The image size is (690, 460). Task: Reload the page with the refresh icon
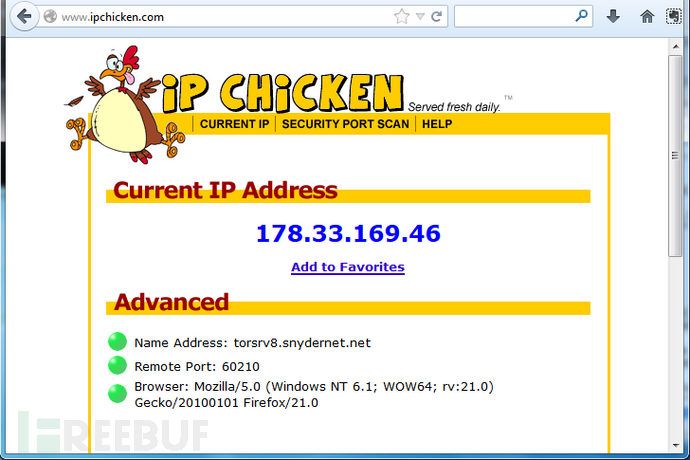(436, 17)
